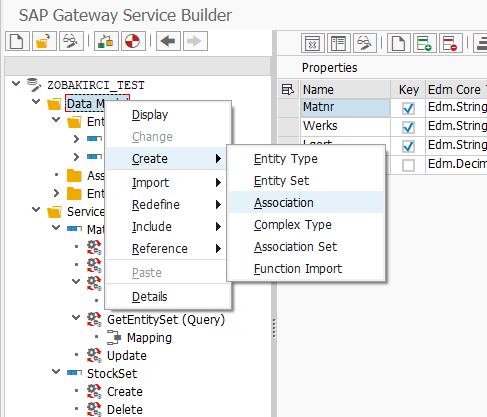Screen dimensions: 487x417
Task: Click the gear icon beside GetEntitySet (Query)
Action: coord(94,319)
